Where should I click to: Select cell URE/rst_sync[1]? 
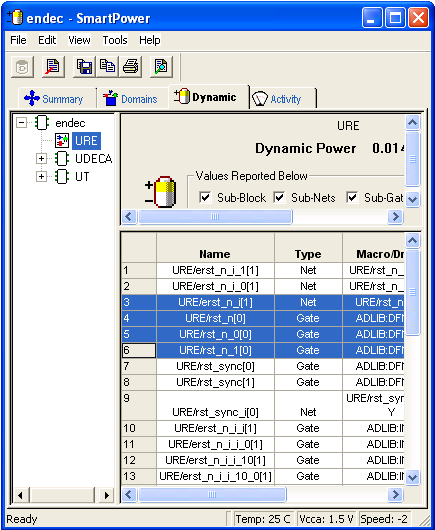[215, 383]
